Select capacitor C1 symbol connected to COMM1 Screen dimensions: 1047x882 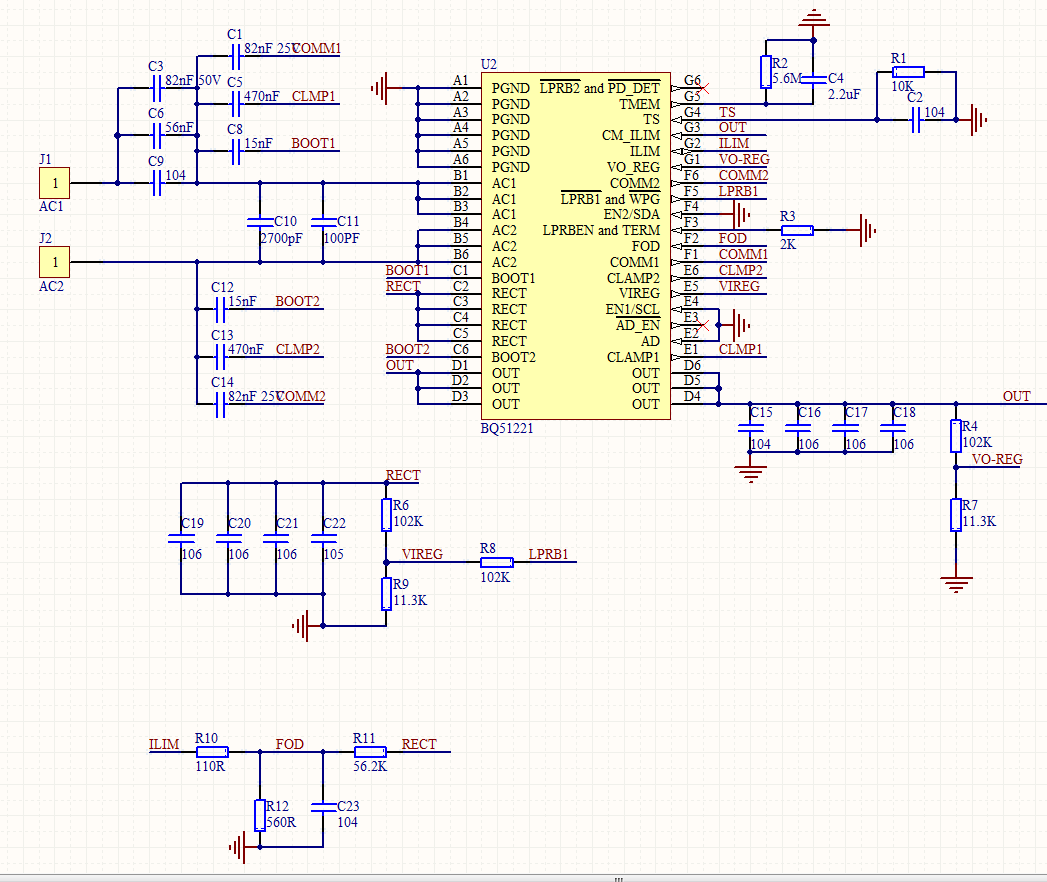(234, 56)
